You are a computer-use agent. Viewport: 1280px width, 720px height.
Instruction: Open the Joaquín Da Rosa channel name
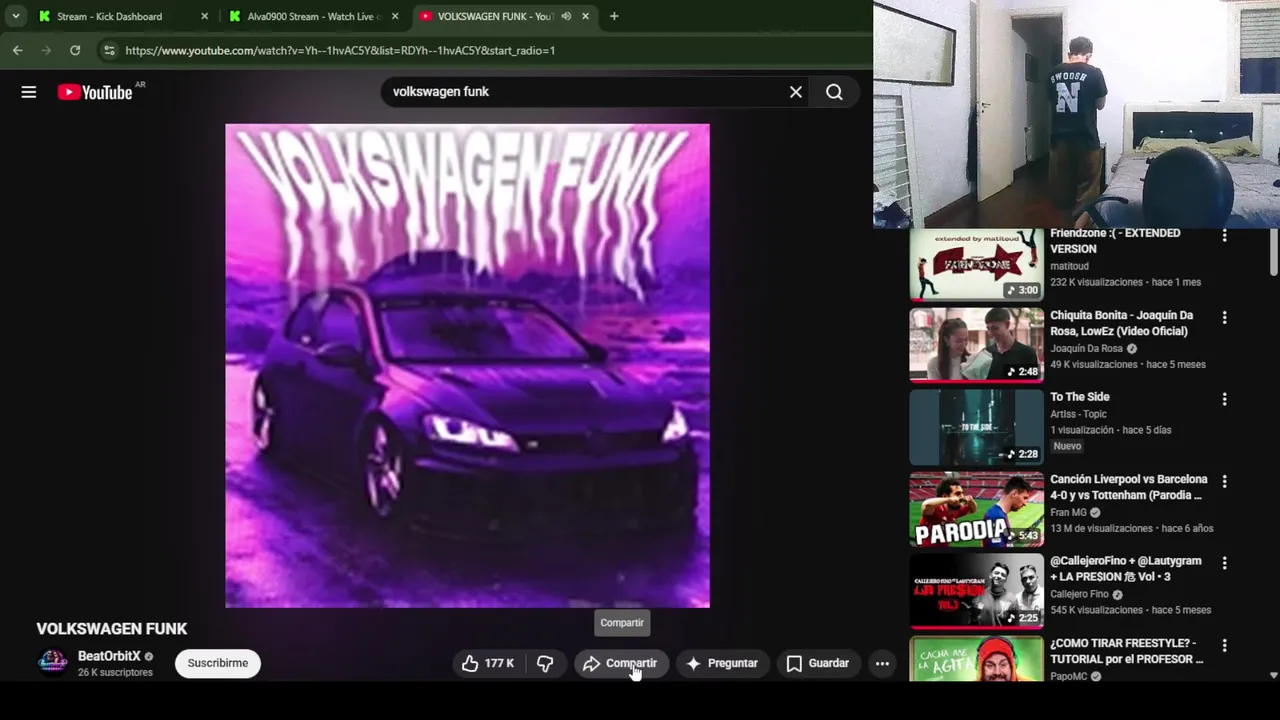pos(1086,348)
